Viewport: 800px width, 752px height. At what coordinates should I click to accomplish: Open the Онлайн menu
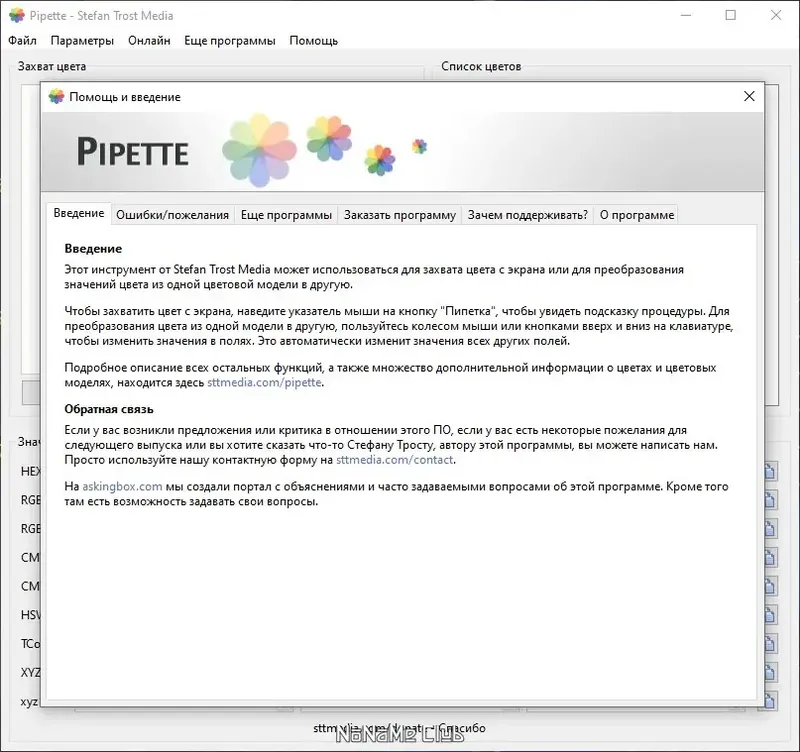point(148,40)
